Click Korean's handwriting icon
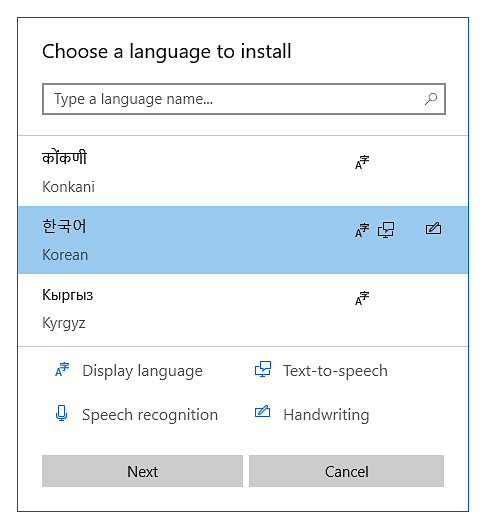Image resolution: width=484 pixels, height=528 pixels. 433,228
